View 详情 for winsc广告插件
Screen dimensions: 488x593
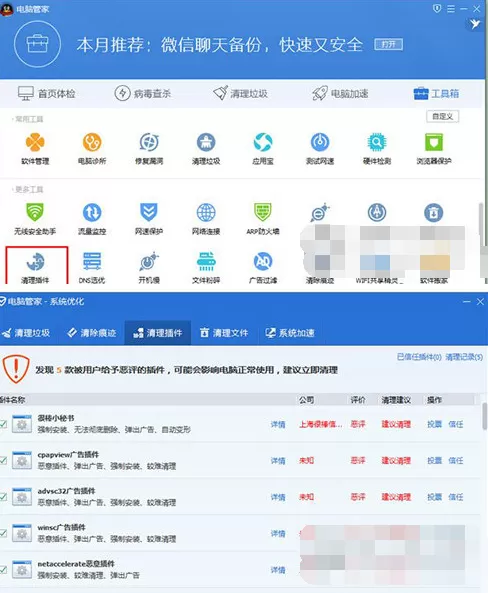click(x=278, y=533)
